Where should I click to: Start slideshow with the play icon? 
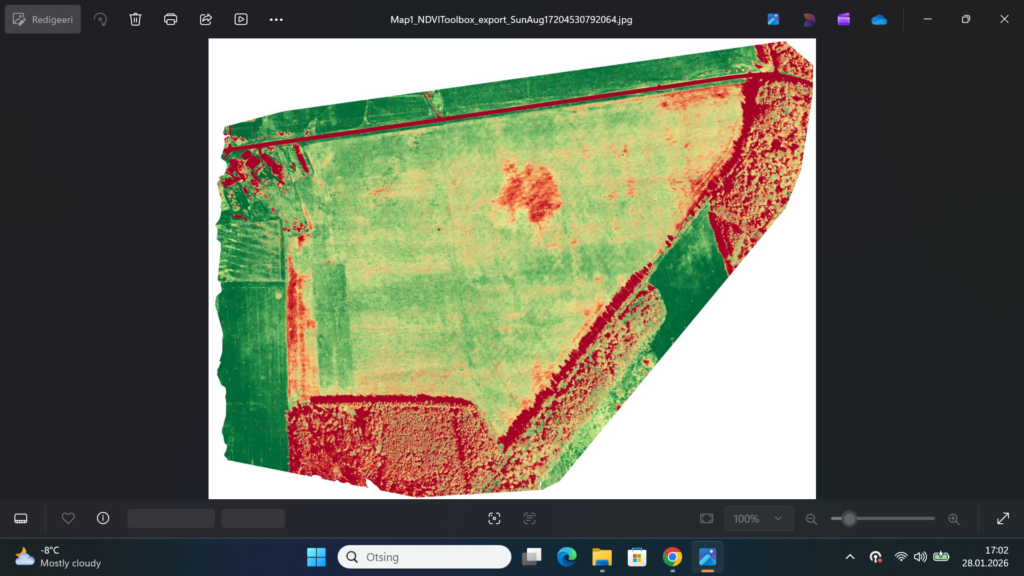tap(241, 19)
